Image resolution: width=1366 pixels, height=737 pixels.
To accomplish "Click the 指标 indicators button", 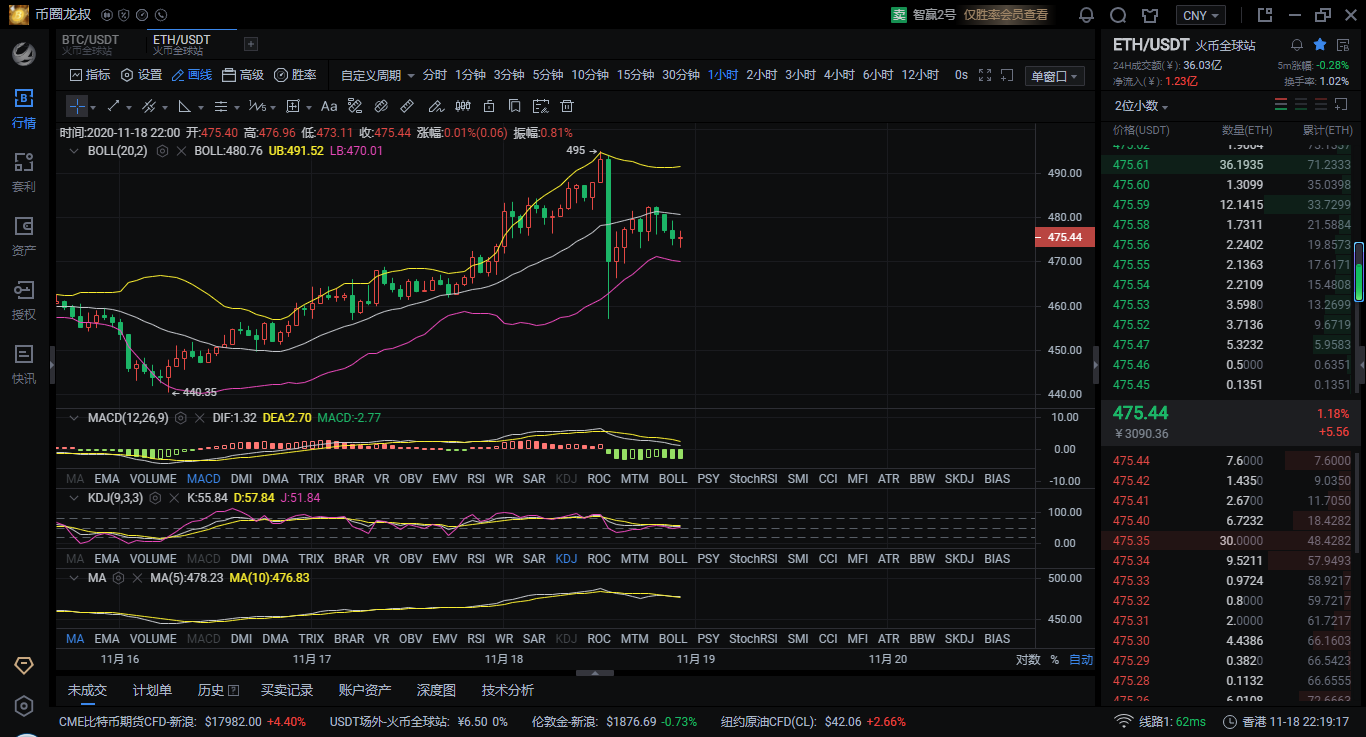I will pos(90,75).
